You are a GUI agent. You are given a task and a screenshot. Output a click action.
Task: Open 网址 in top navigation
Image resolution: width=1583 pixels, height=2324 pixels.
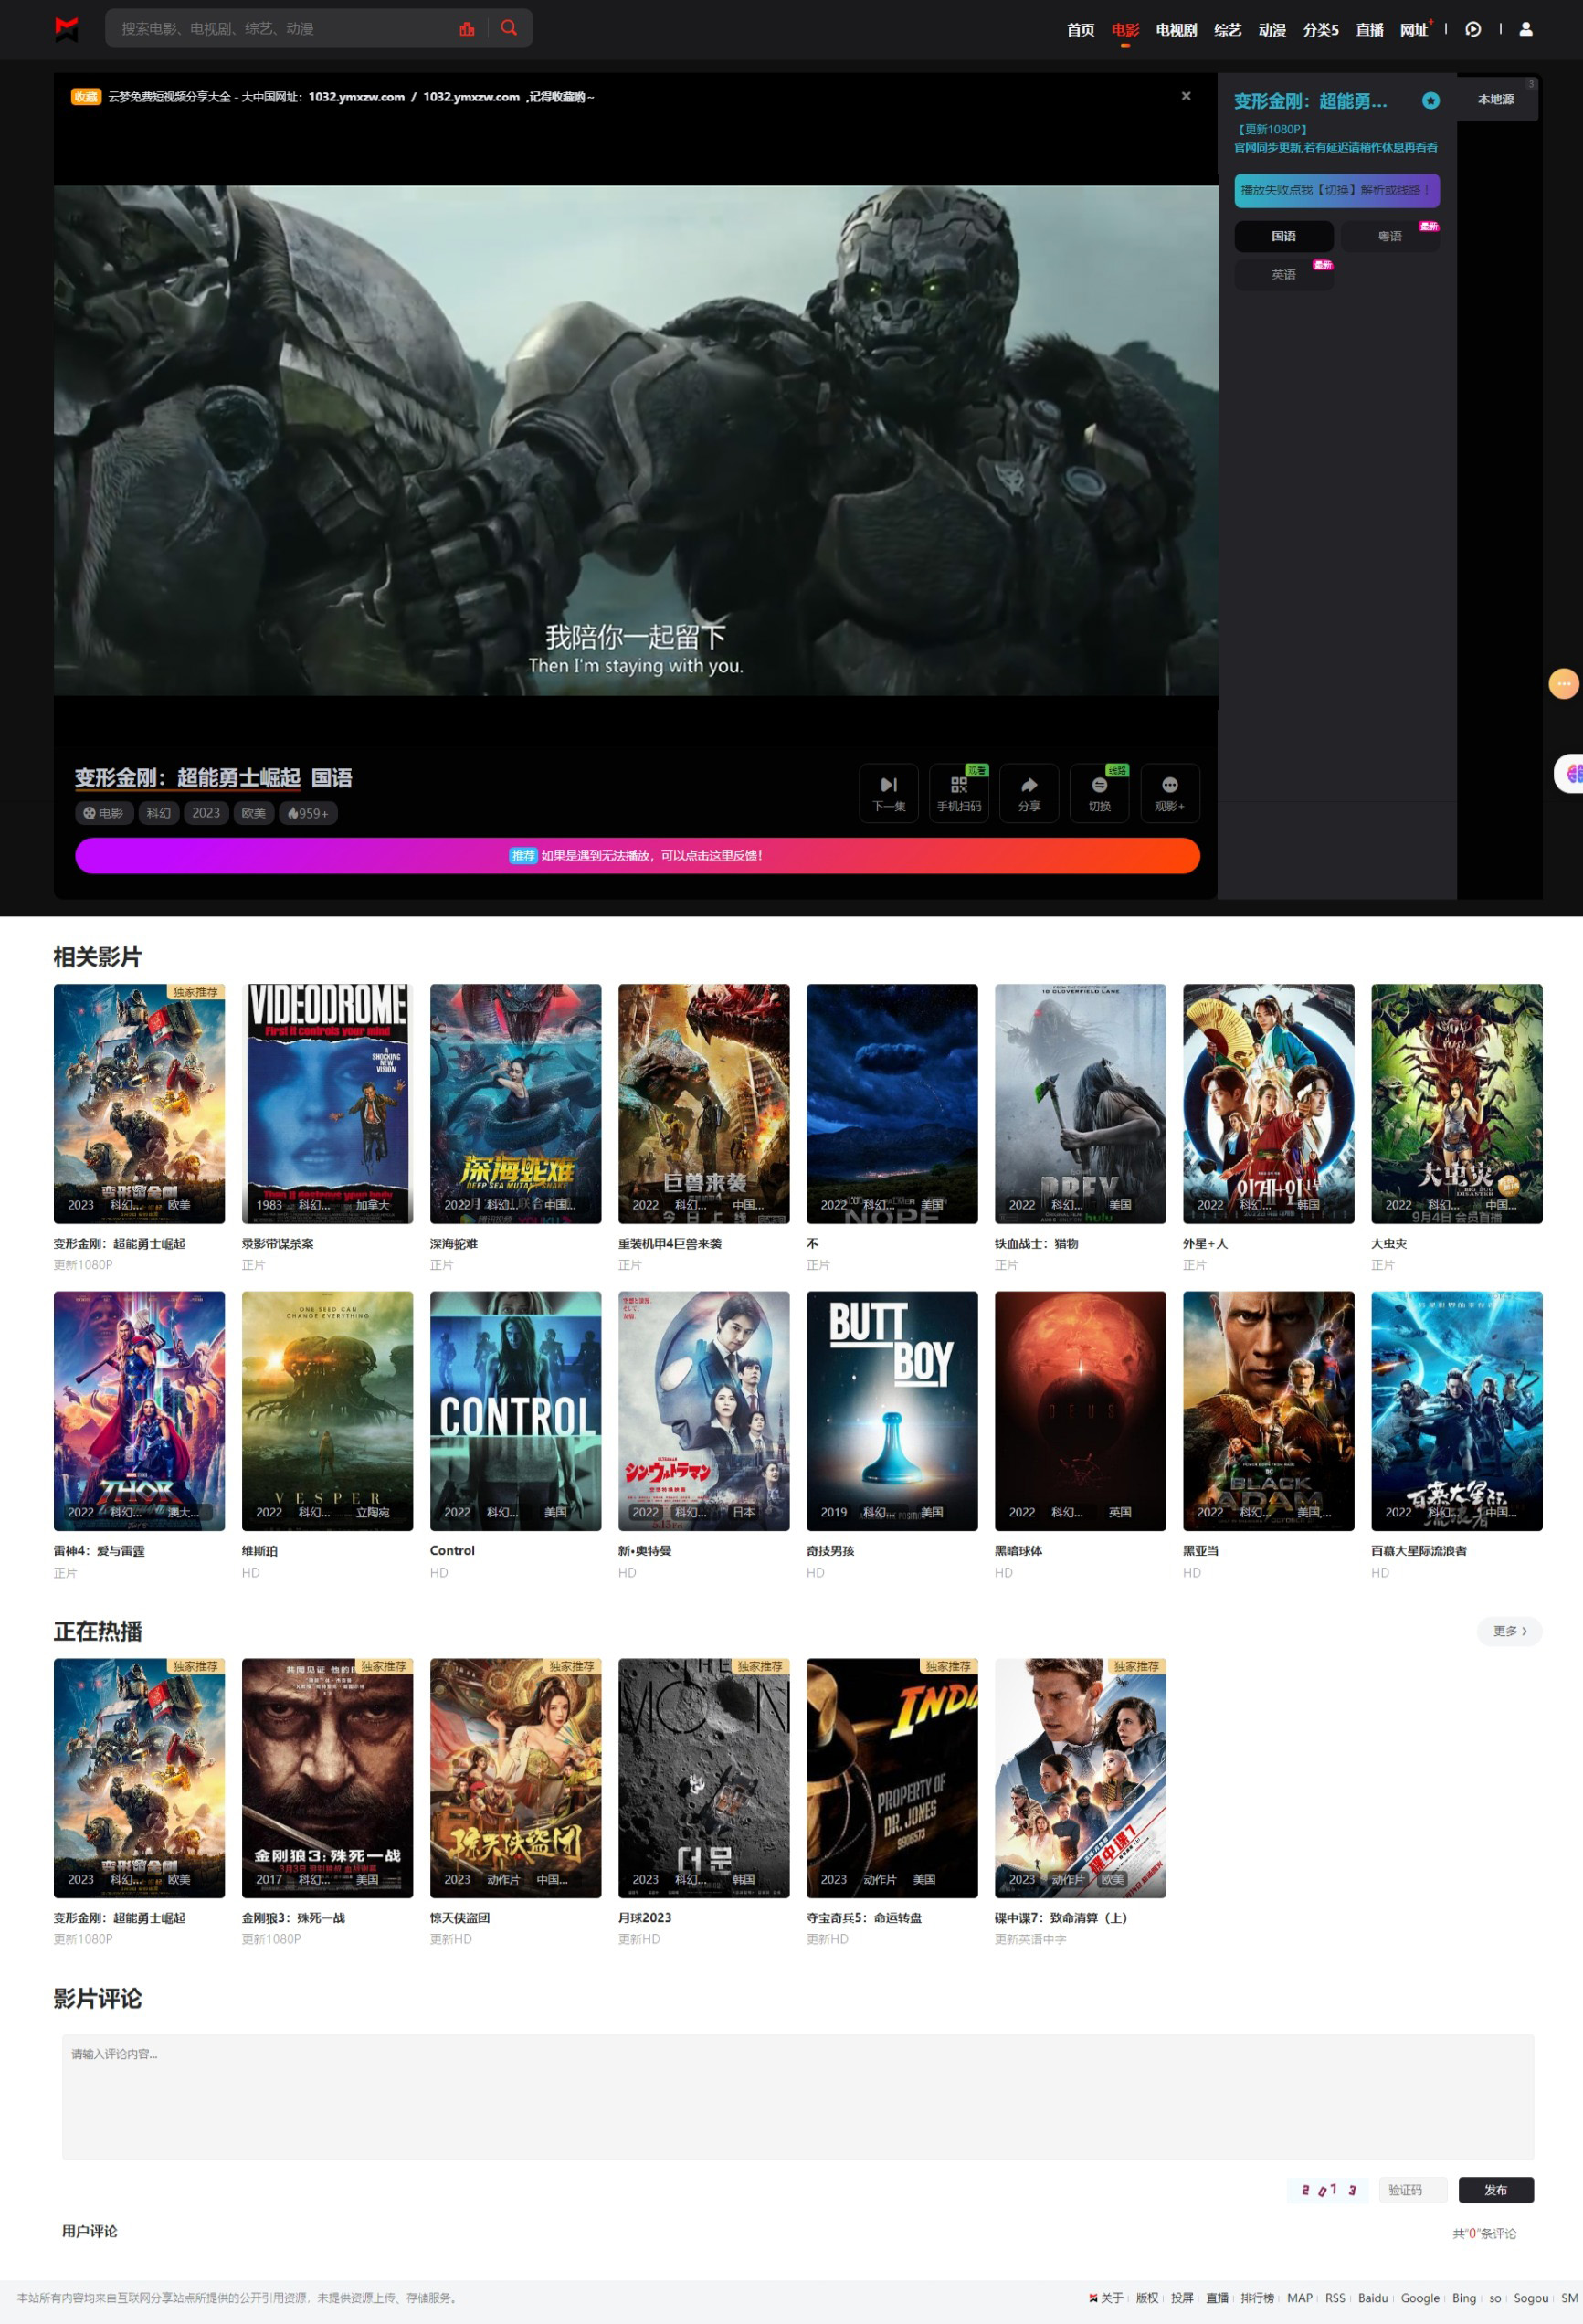coord(1414,30)
